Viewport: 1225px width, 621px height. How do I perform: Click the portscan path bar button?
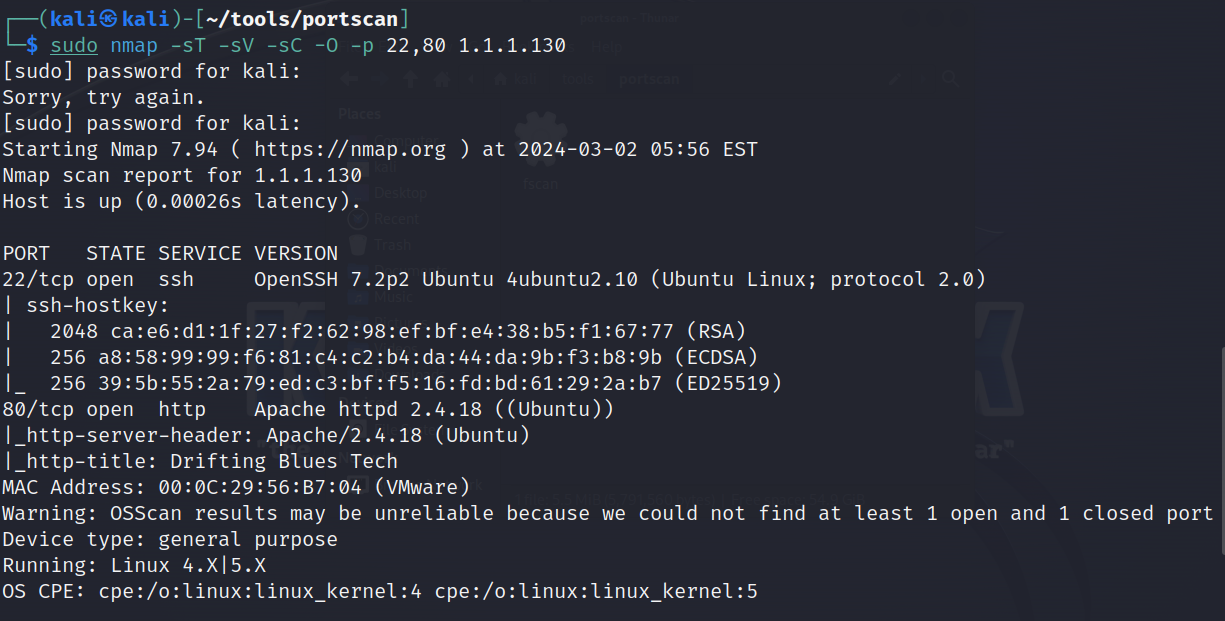(x=649, y=79)
